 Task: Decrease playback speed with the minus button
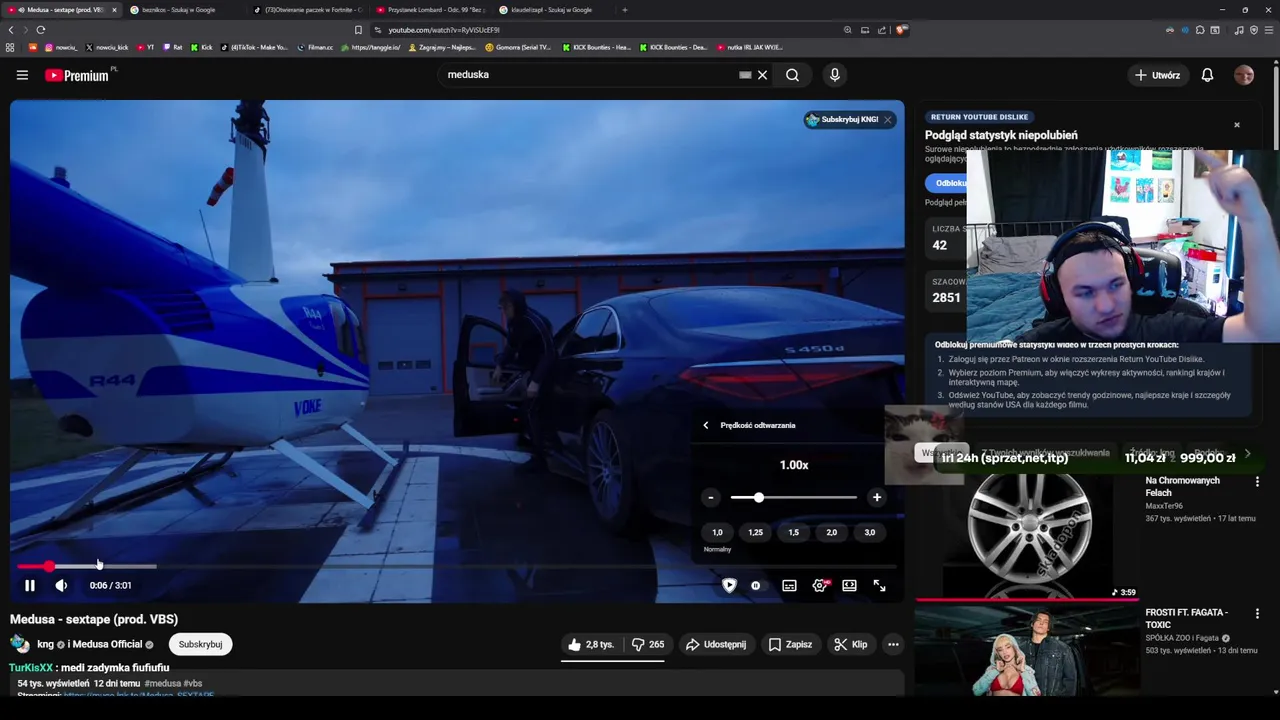pos(711,497)
